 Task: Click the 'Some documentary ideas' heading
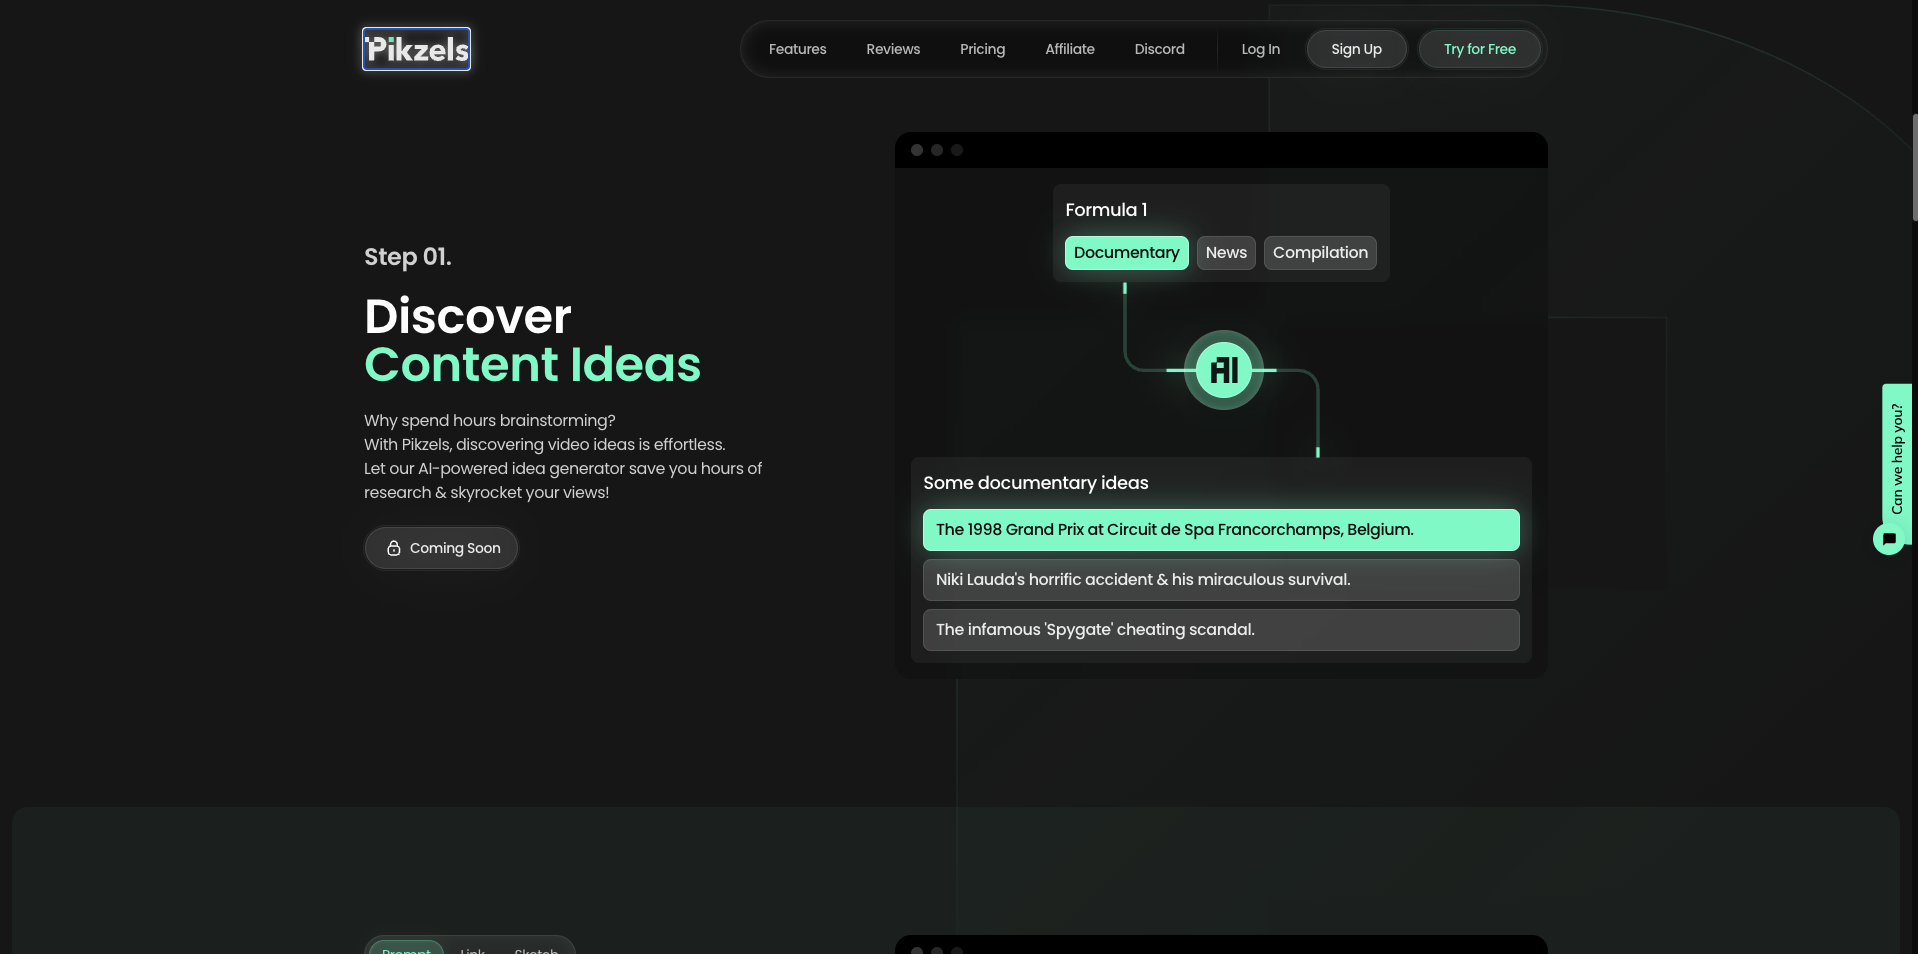[1036, 483]
